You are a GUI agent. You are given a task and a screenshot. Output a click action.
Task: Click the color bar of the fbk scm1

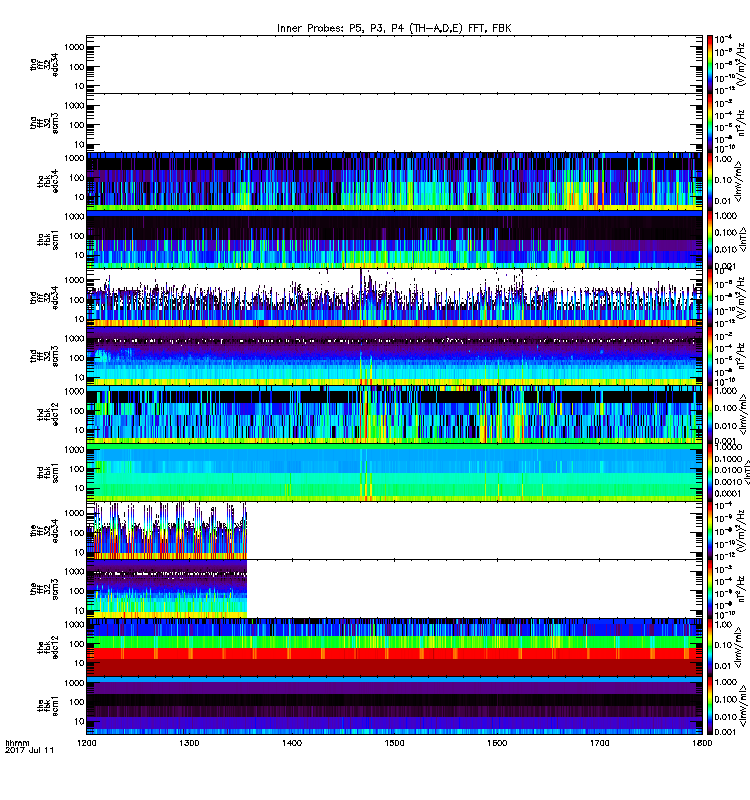(710, 706)
